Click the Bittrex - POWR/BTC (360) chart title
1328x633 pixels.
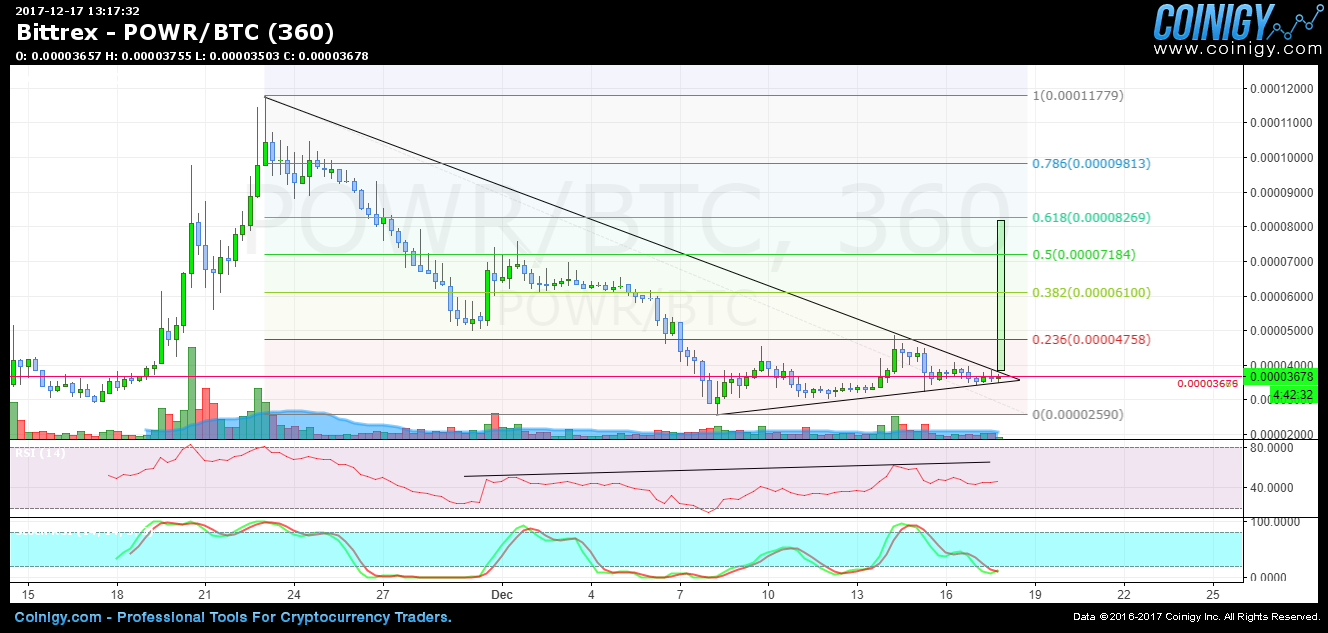pos(176,33)
